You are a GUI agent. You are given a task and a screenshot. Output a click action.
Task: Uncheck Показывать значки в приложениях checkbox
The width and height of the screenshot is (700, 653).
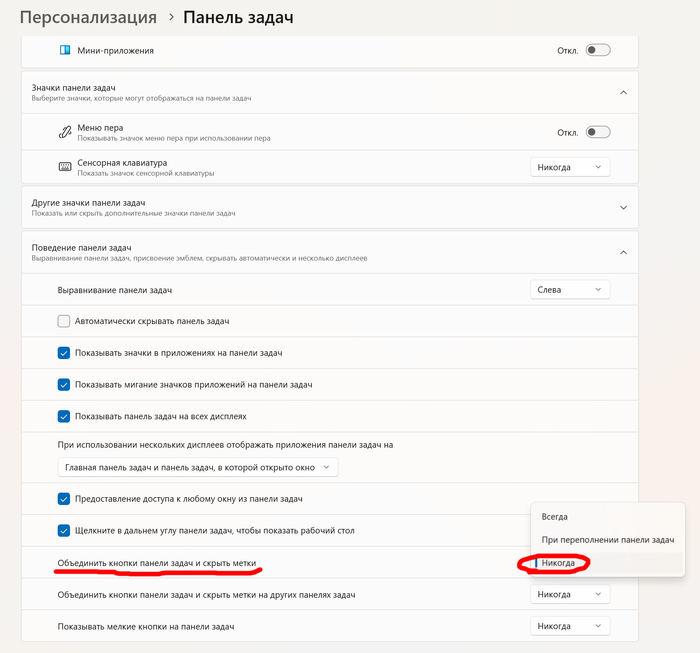(64, 353)
